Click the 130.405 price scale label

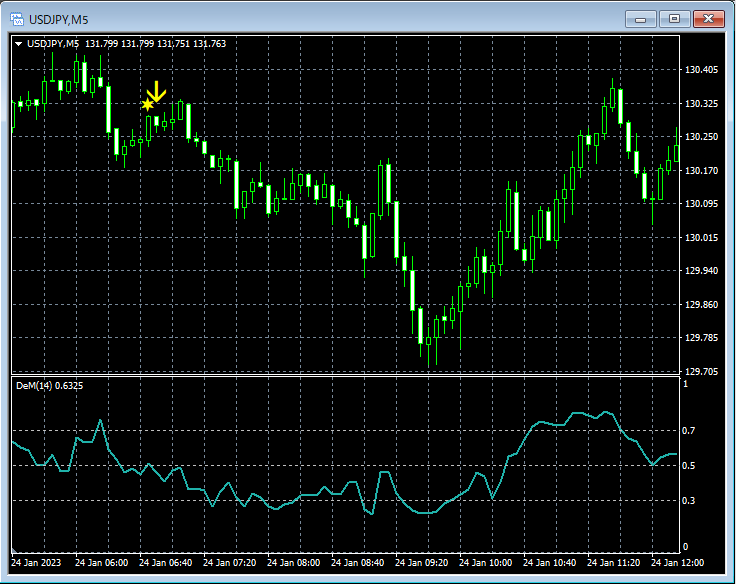pyautogui.click(x=703, y=70)
